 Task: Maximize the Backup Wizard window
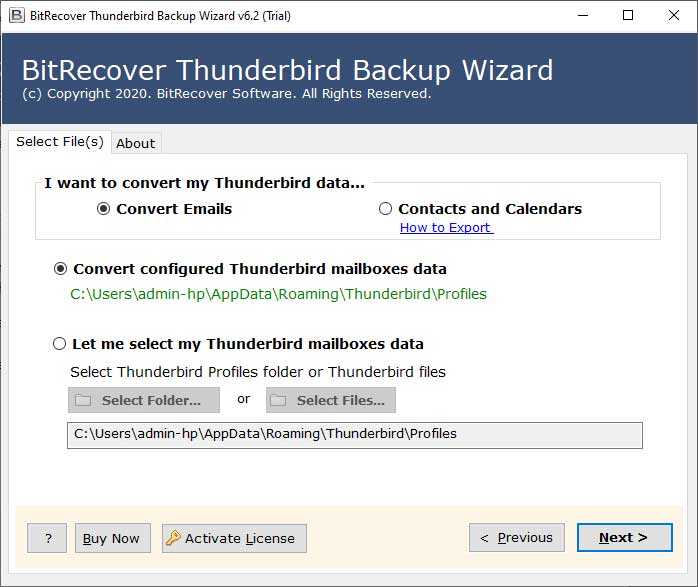[627, 15]
